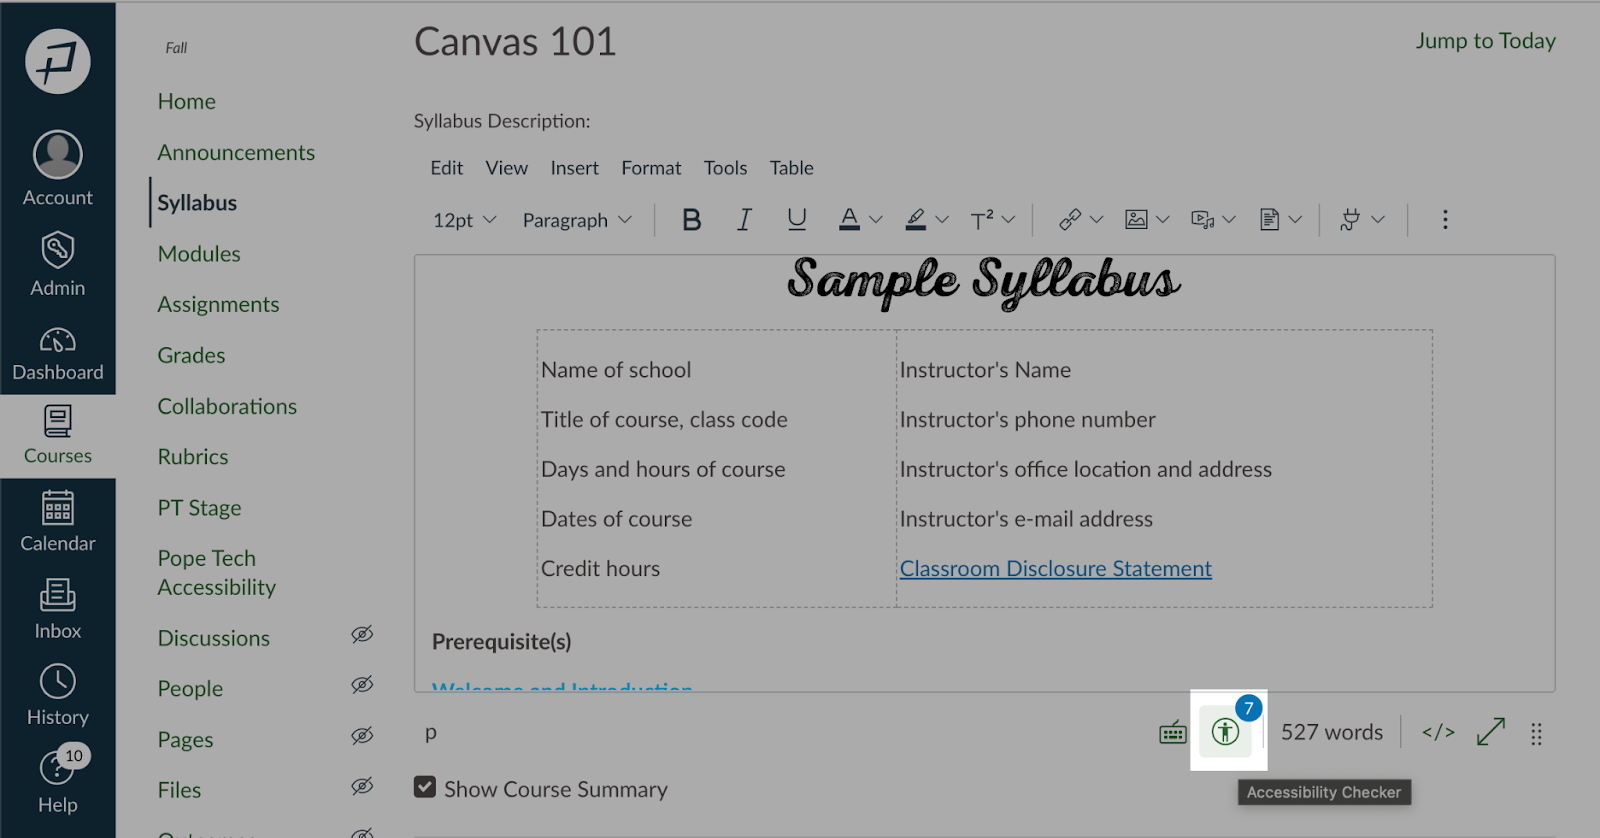Expand the superscript options arrow
This screenshot has height=838, width=1600.
1008,220
